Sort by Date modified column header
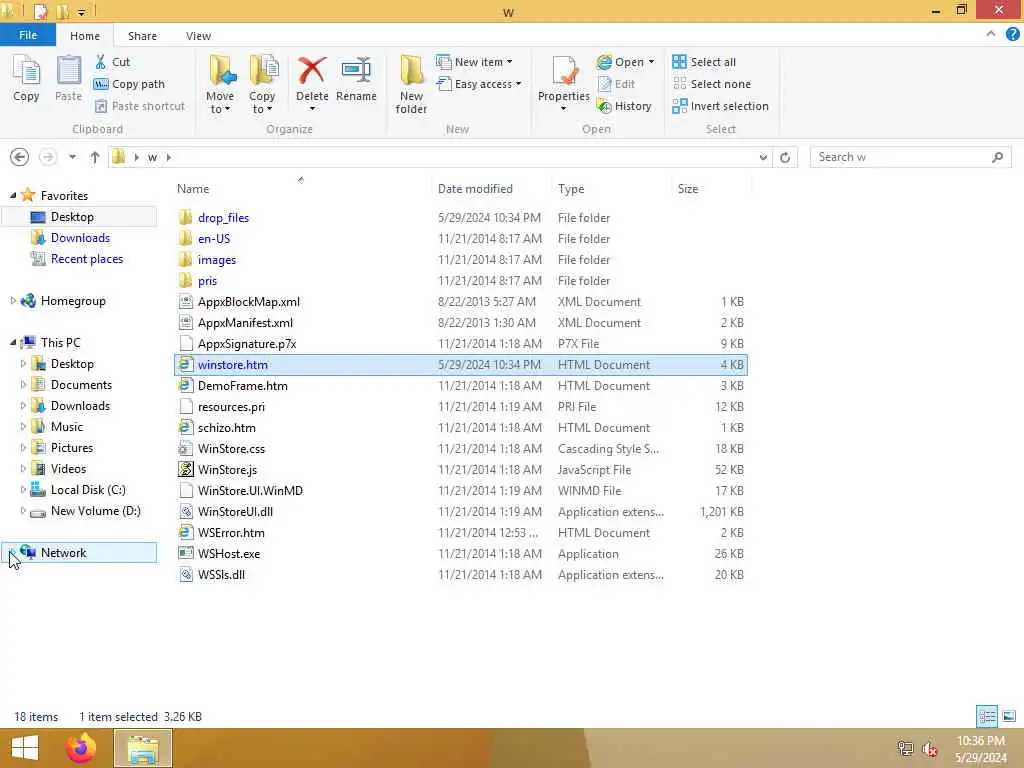 pyautogui.click(x=490, y=189)
